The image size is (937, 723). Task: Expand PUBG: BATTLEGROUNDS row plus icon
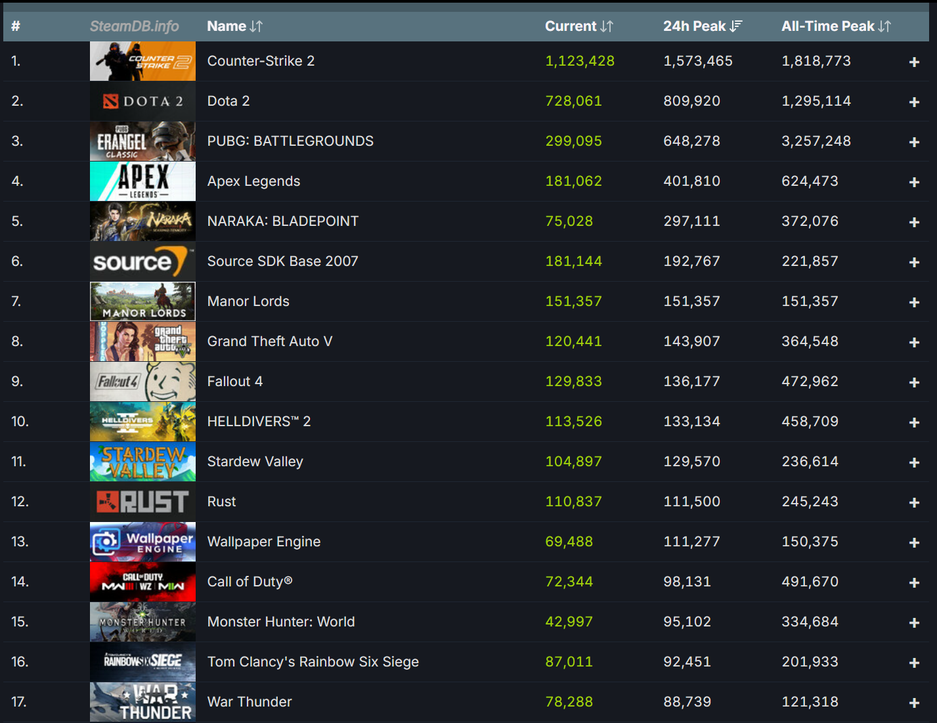pos(914,142)
